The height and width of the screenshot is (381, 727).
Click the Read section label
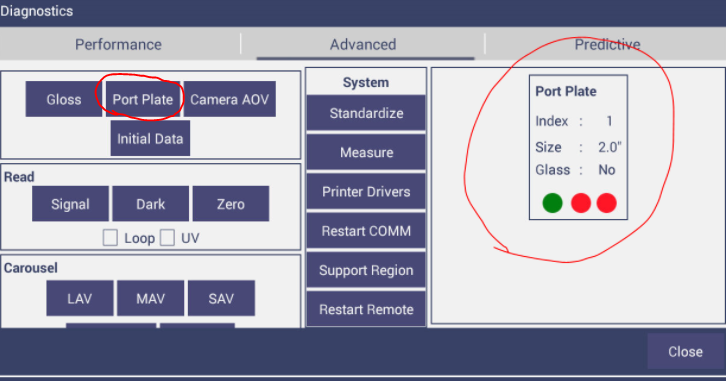(x=19, y=177)
